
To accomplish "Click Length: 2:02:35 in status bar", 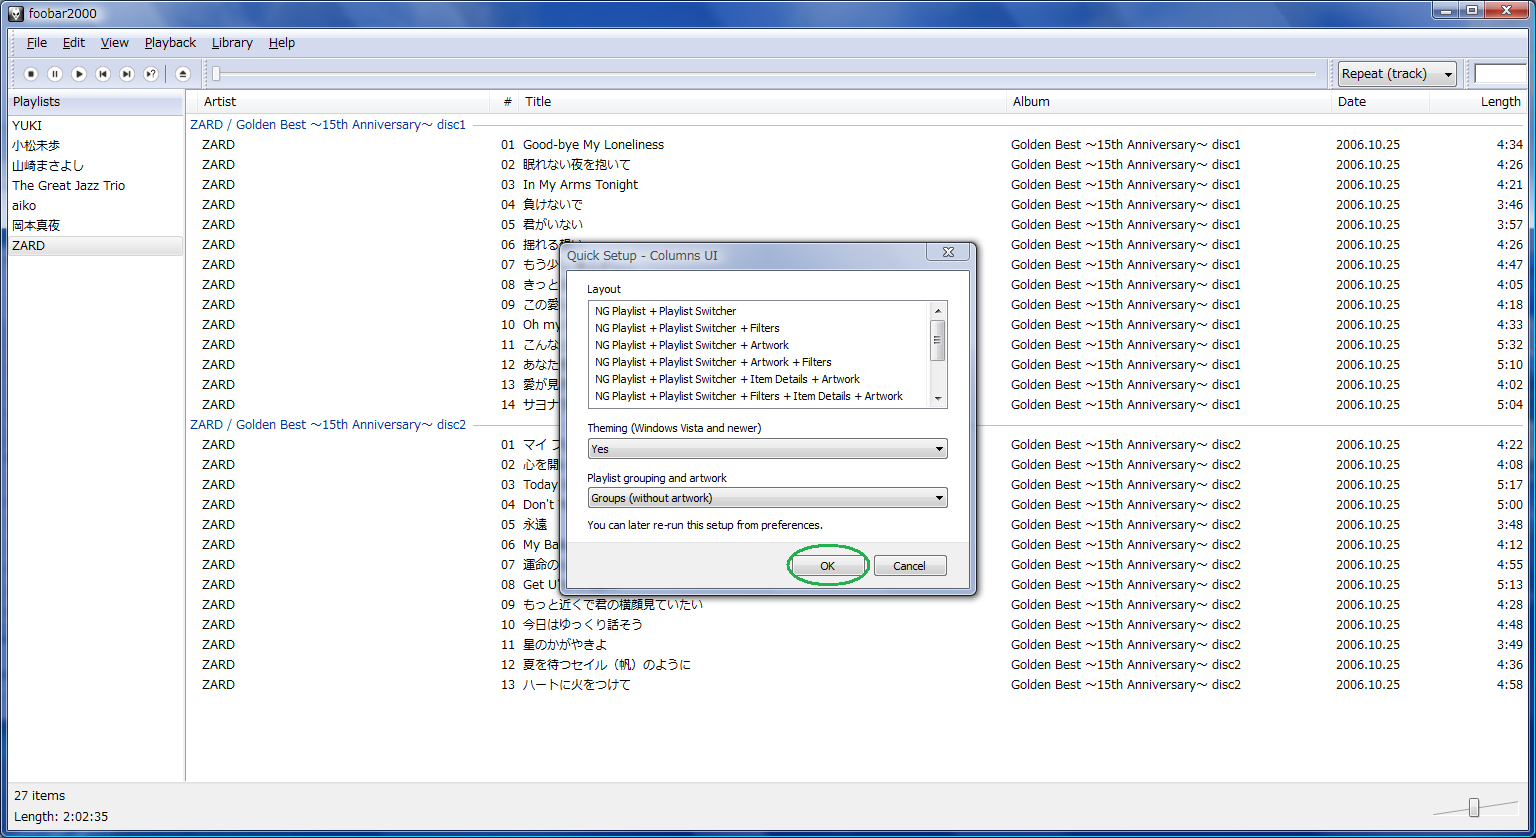I will click(61, 817).
